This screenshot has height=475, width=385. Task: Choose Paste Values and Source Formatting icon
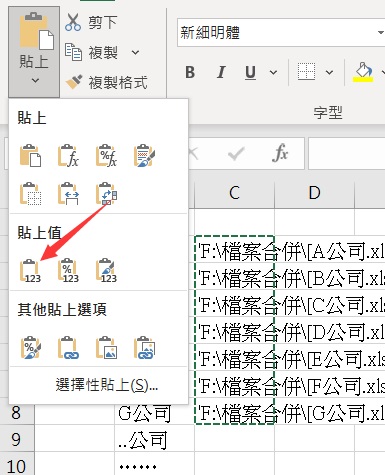point(106,271)
